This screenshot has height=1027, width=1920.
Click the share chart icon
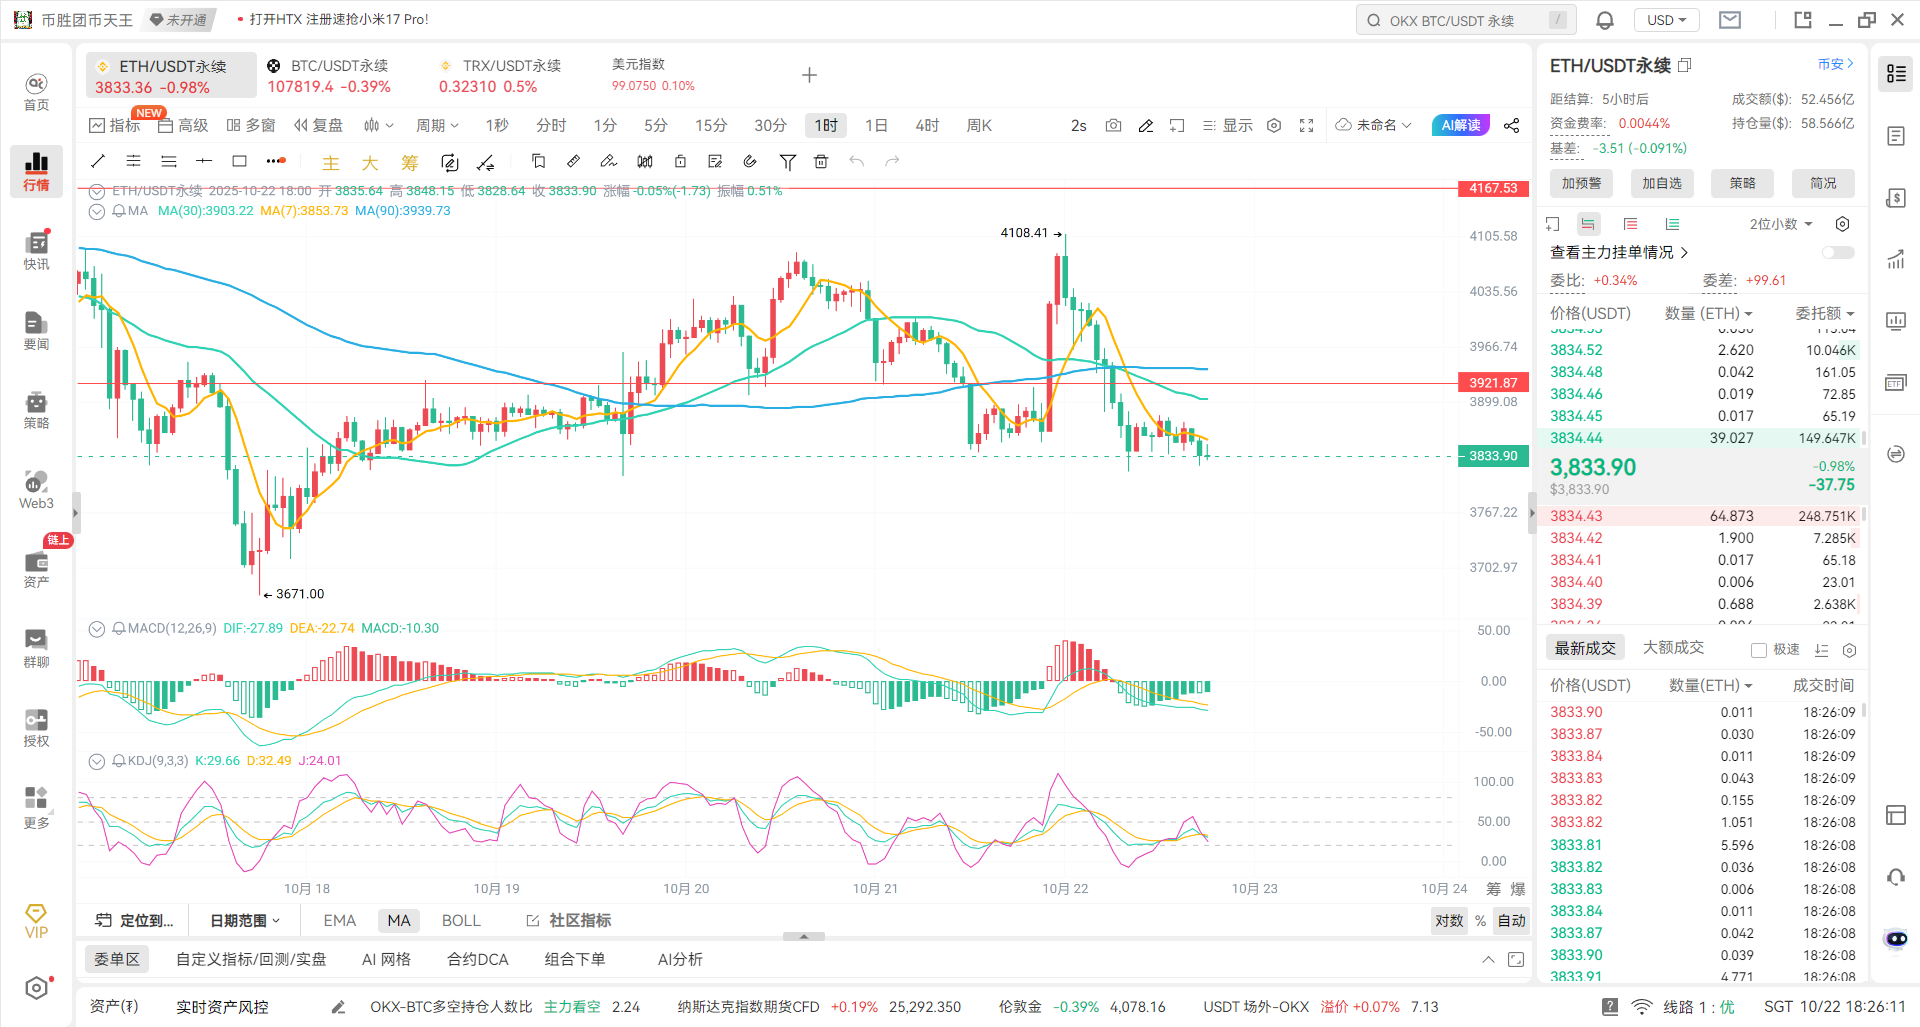pyautogui.click(x=1512, y=125)
